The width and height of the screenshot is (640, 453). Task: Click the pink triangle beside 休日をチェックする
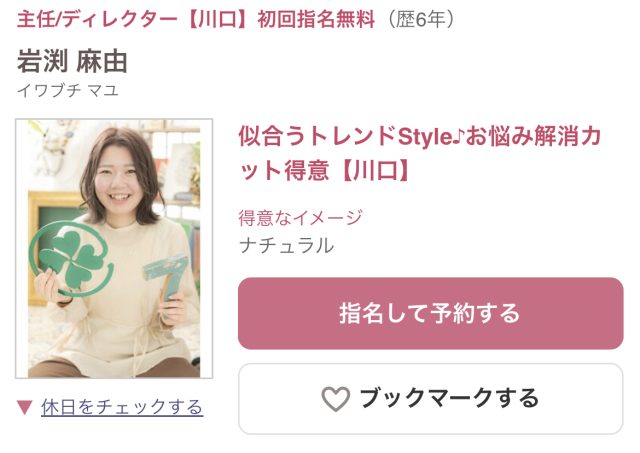coord(24,407)
